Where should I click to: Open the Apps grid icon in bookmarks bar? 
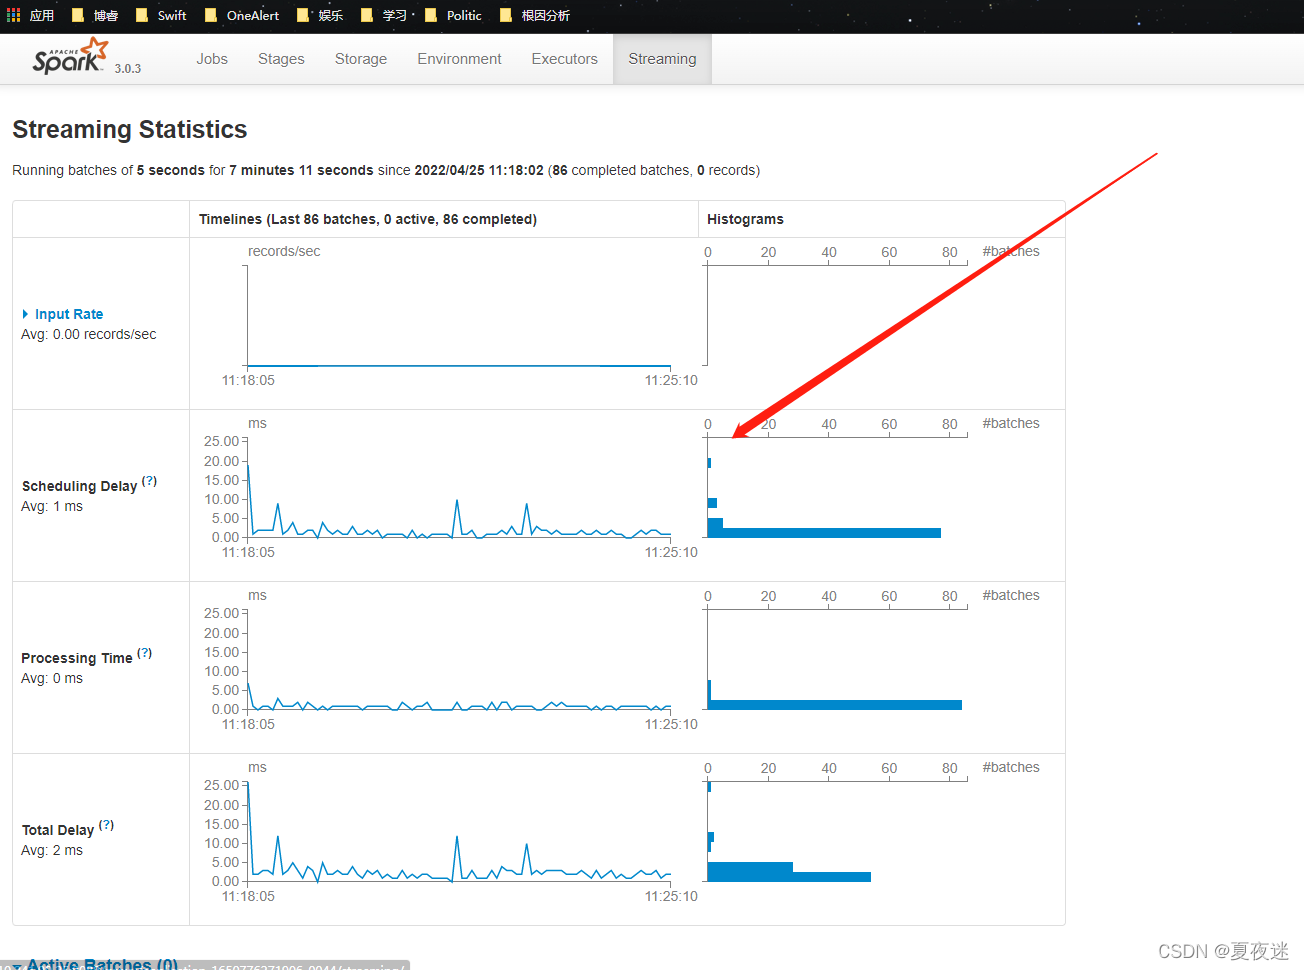[x=13, y=15]
